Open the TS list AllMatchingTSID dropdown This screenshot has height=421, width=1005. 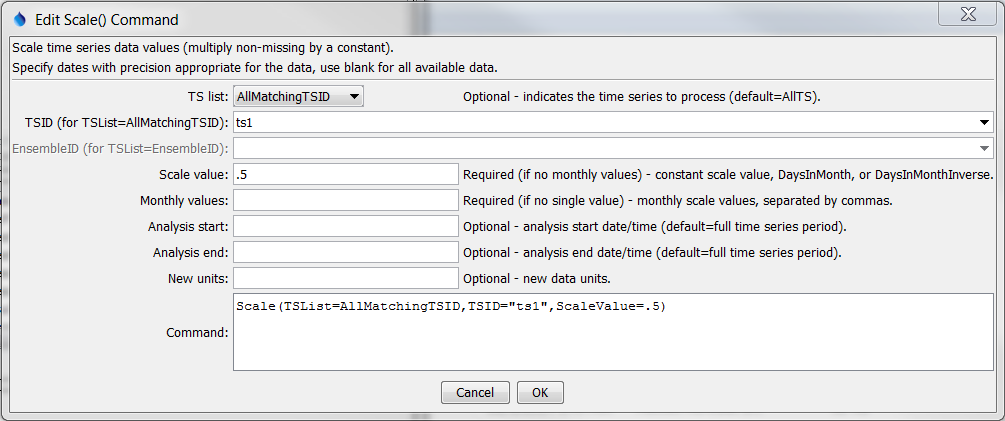298,97
